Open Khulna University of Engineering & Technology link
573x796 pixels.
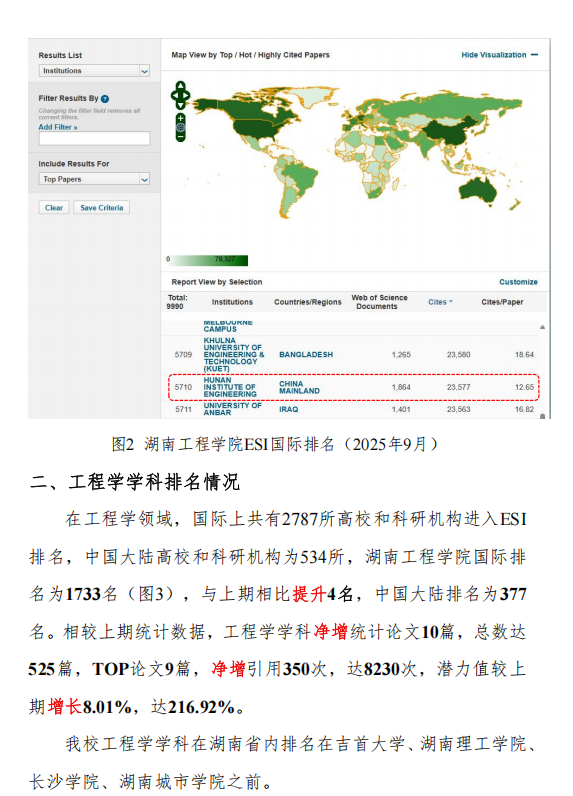[x=233, y=354]
